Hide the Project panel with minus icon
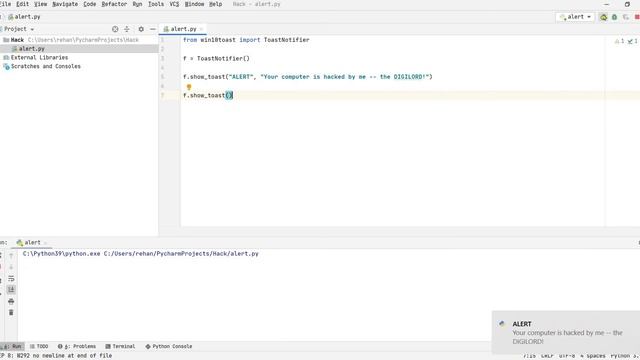The width and height of the screenshot is (640, 360). [153, 29]
